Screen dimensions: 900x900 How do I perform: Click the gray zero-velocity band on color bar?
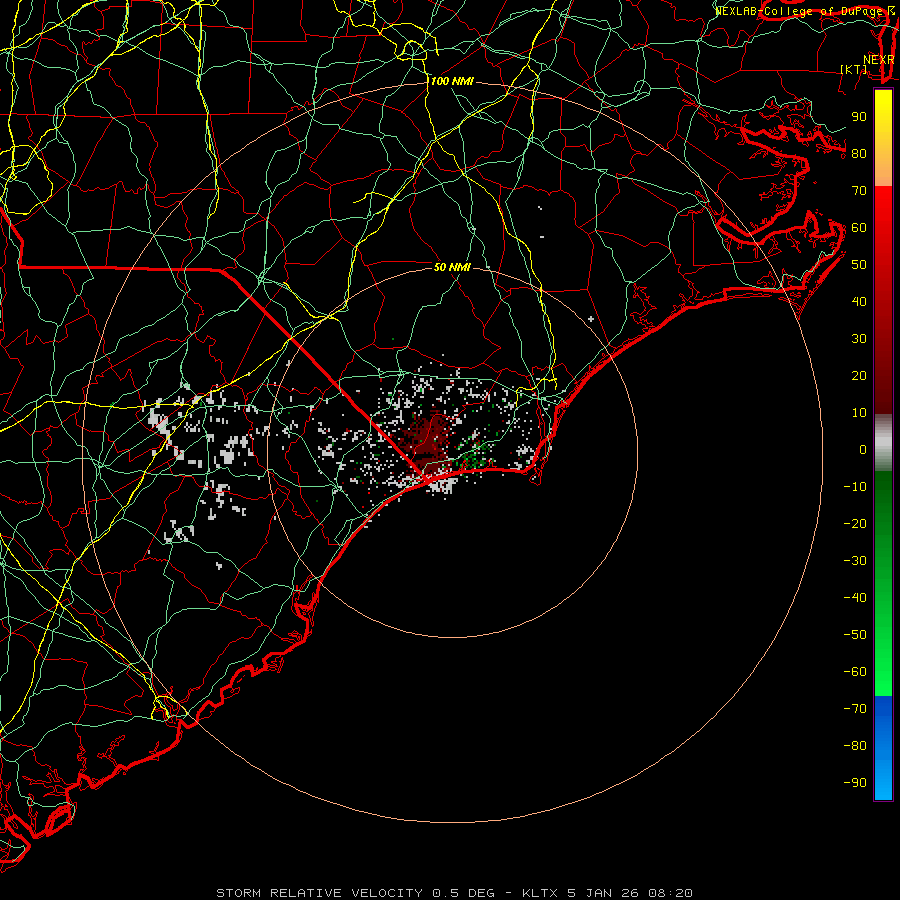click(883, 443)
